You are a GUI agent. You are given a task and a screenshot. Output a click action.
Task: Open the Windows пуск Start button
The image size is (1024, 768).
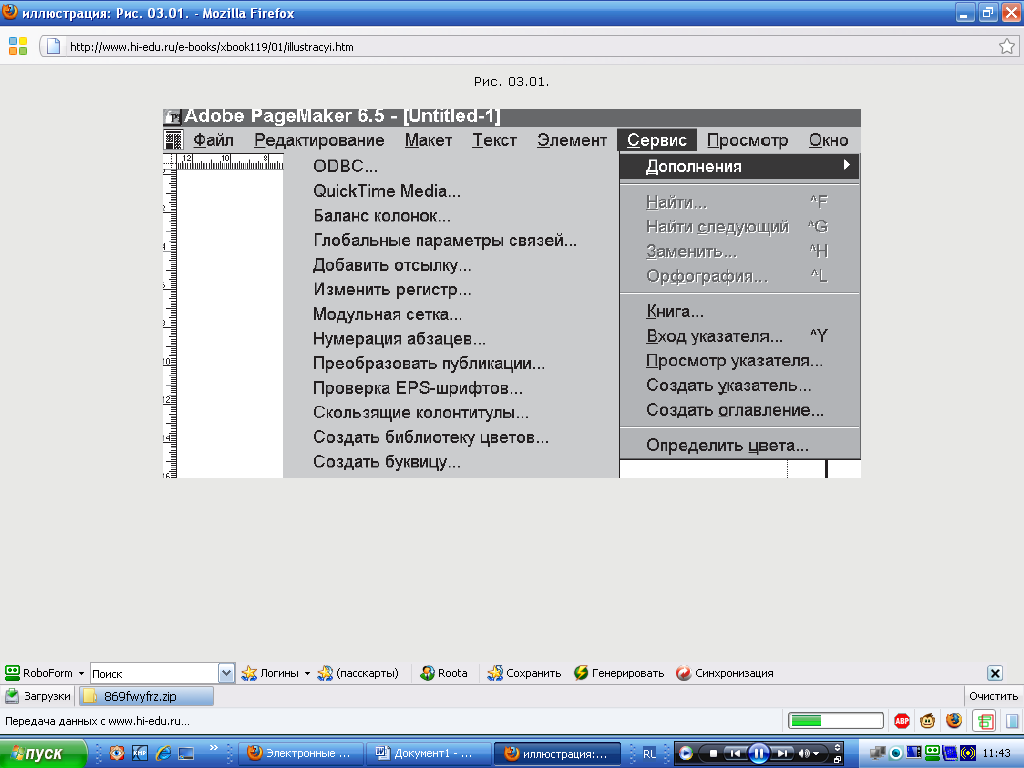[x=43, y=754]
